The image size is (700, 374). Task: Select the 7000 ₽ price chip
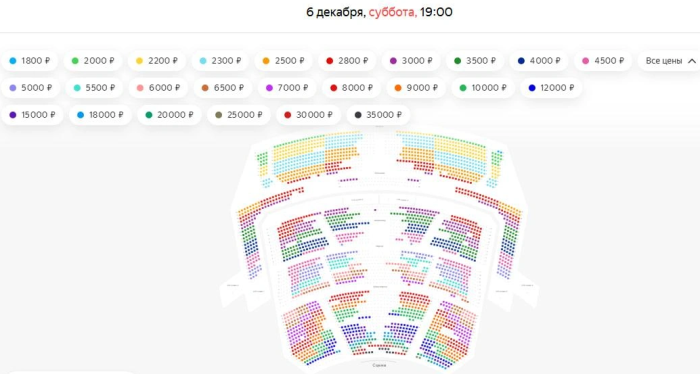pos(287,88)
